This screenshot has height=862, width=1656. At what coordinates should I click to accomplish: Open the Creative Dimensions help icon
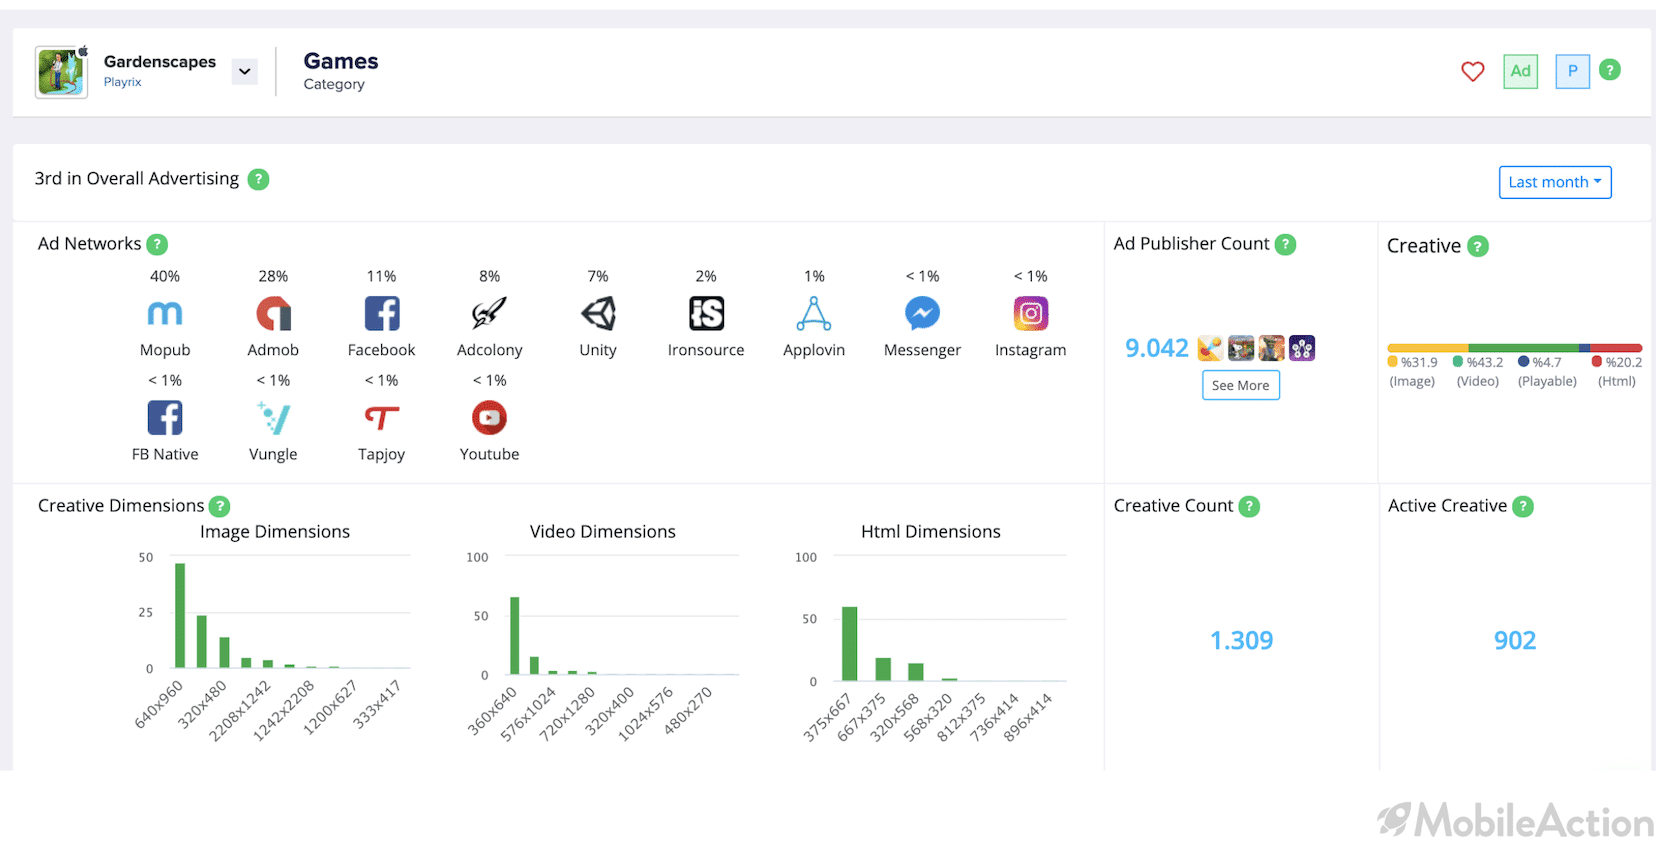(219, 506)
